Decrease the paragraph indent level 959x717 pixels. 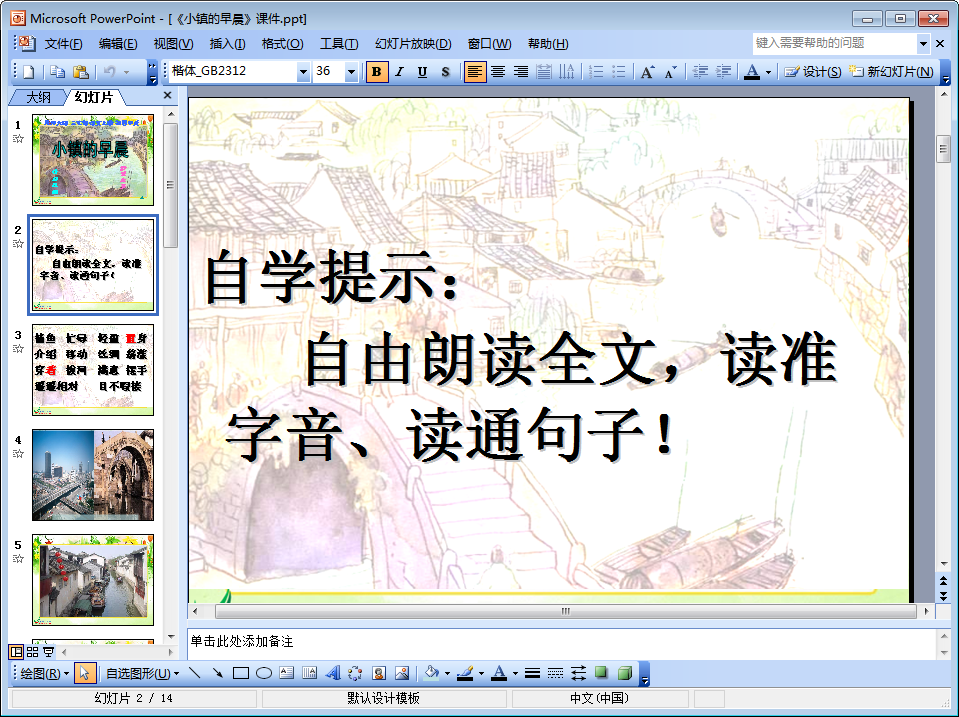click(700, 72)
